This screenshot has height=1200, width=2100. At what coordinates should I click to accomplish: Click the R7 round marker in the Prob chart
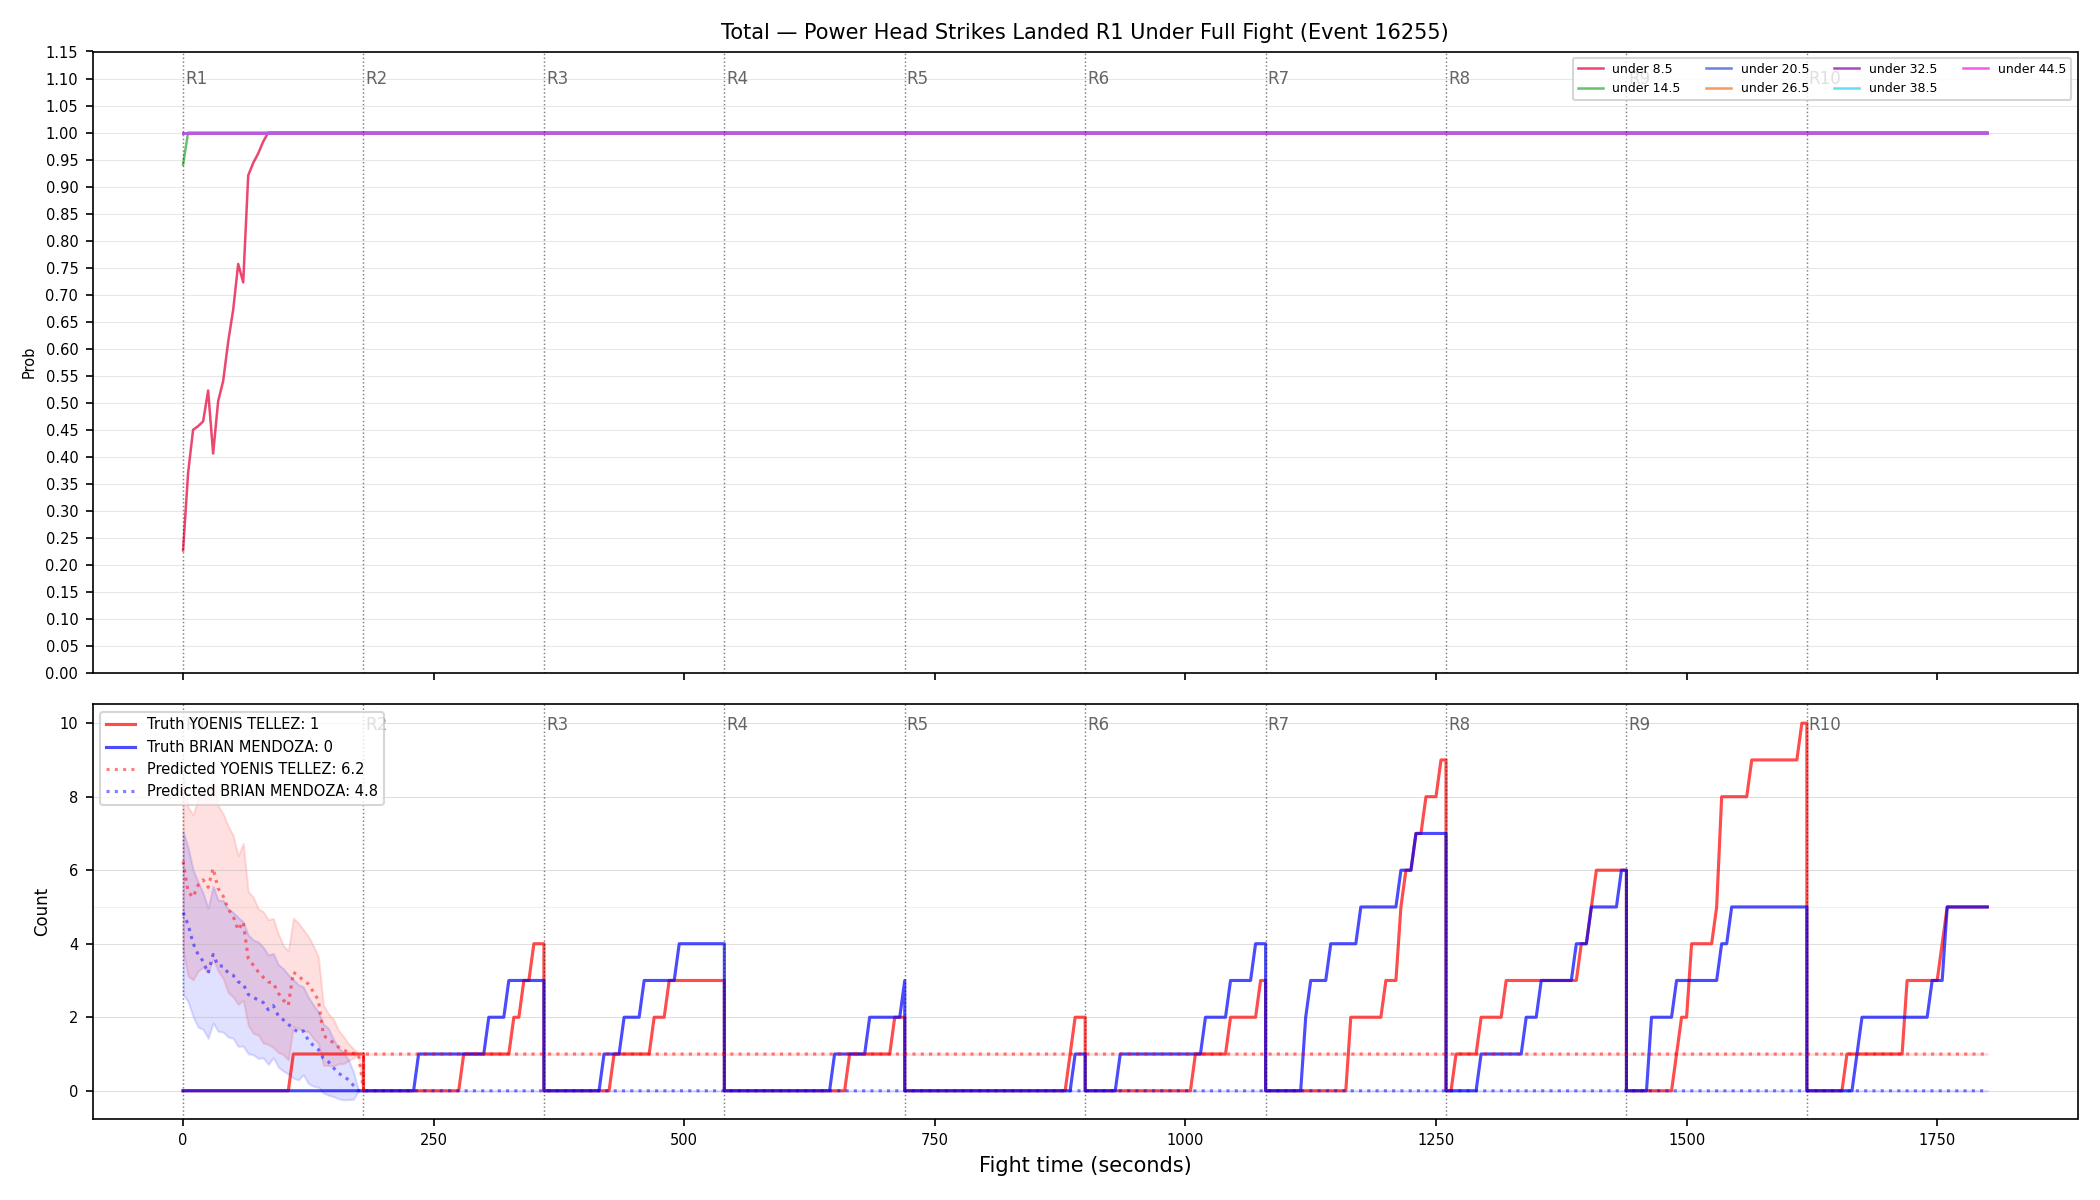[x=1278, y=78]
